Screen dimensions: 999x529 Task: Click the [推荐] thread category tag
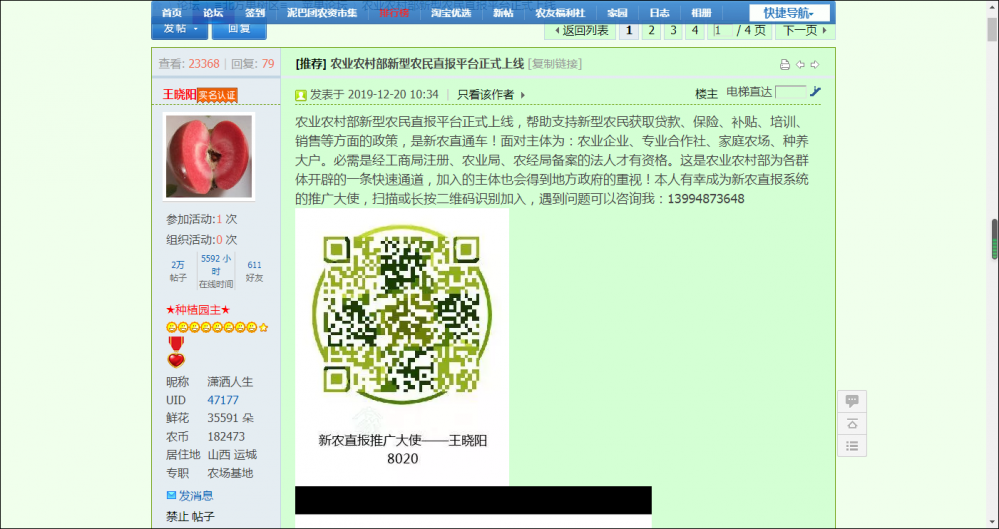pyautogui.click(x=311, y=64)
